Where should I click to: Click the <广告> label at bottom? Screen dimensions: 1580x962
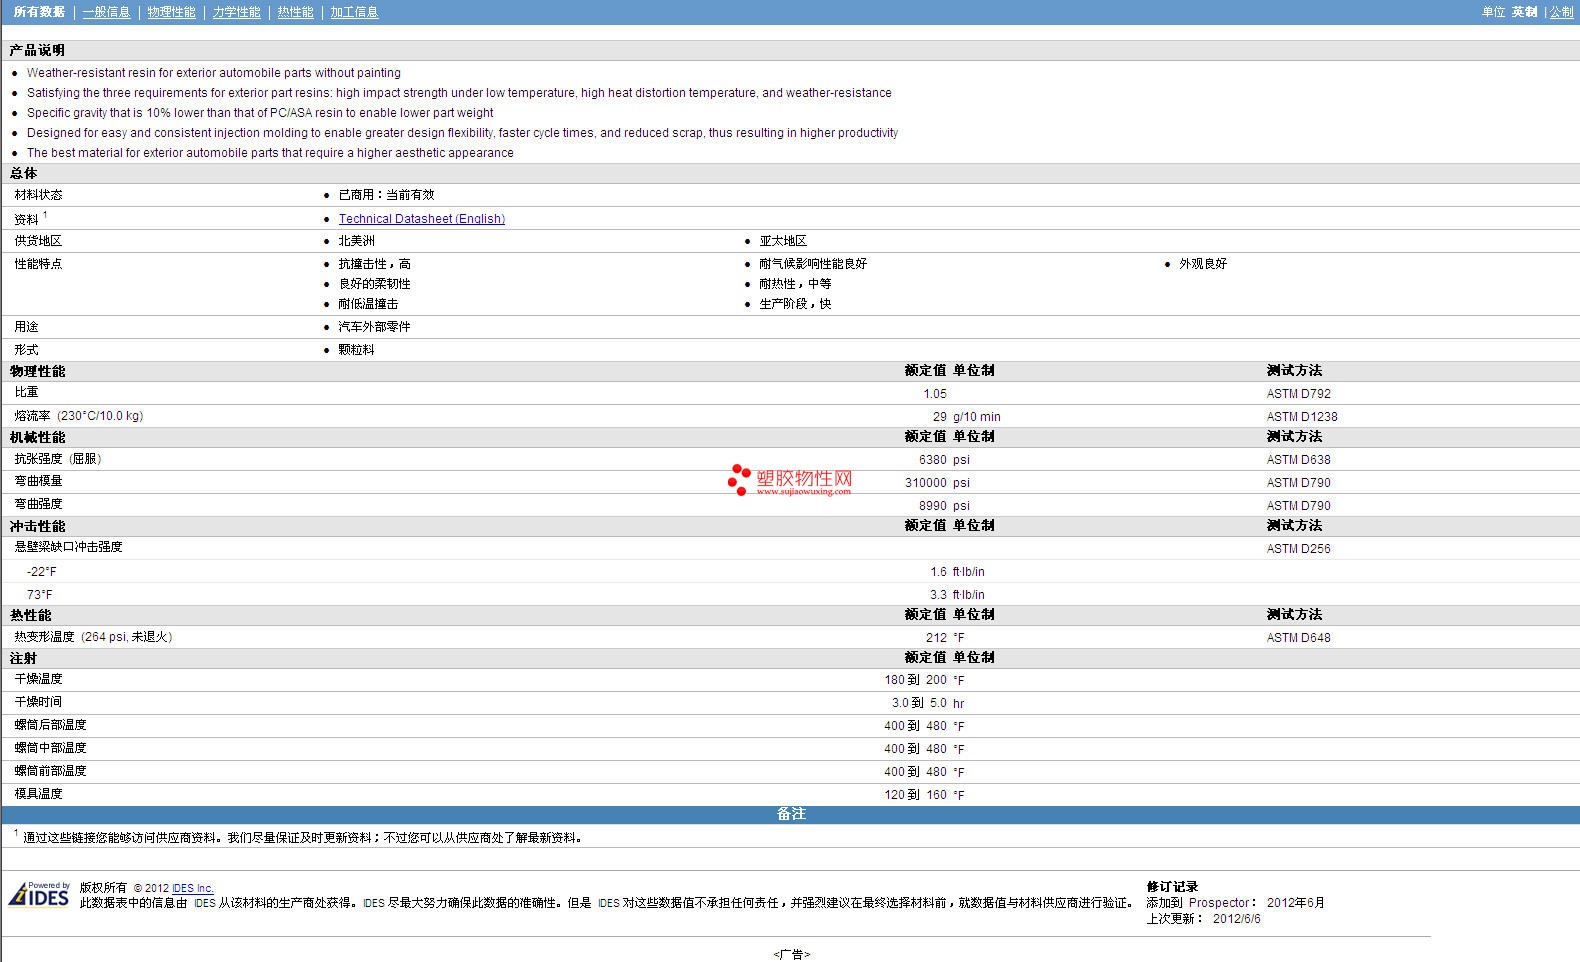point(791,954)
